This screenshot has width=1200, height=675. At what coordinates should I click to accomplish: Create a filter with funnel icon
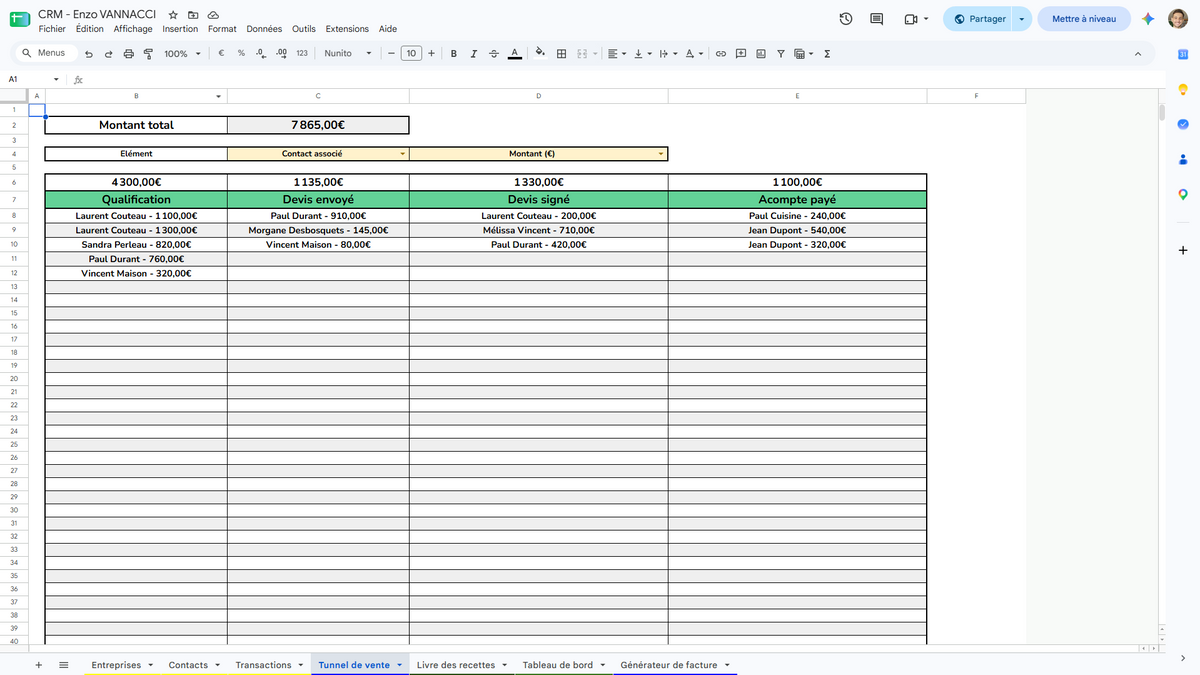(781, 53)
